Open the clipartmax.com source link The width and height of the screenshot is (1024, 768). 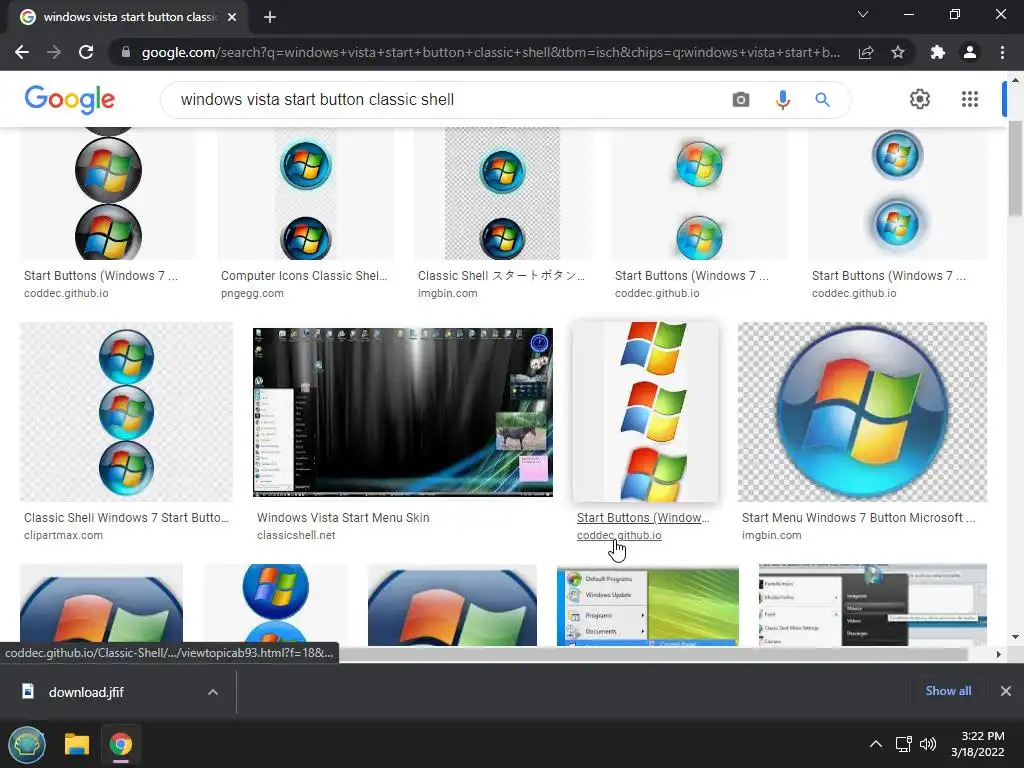coord(63,536)
